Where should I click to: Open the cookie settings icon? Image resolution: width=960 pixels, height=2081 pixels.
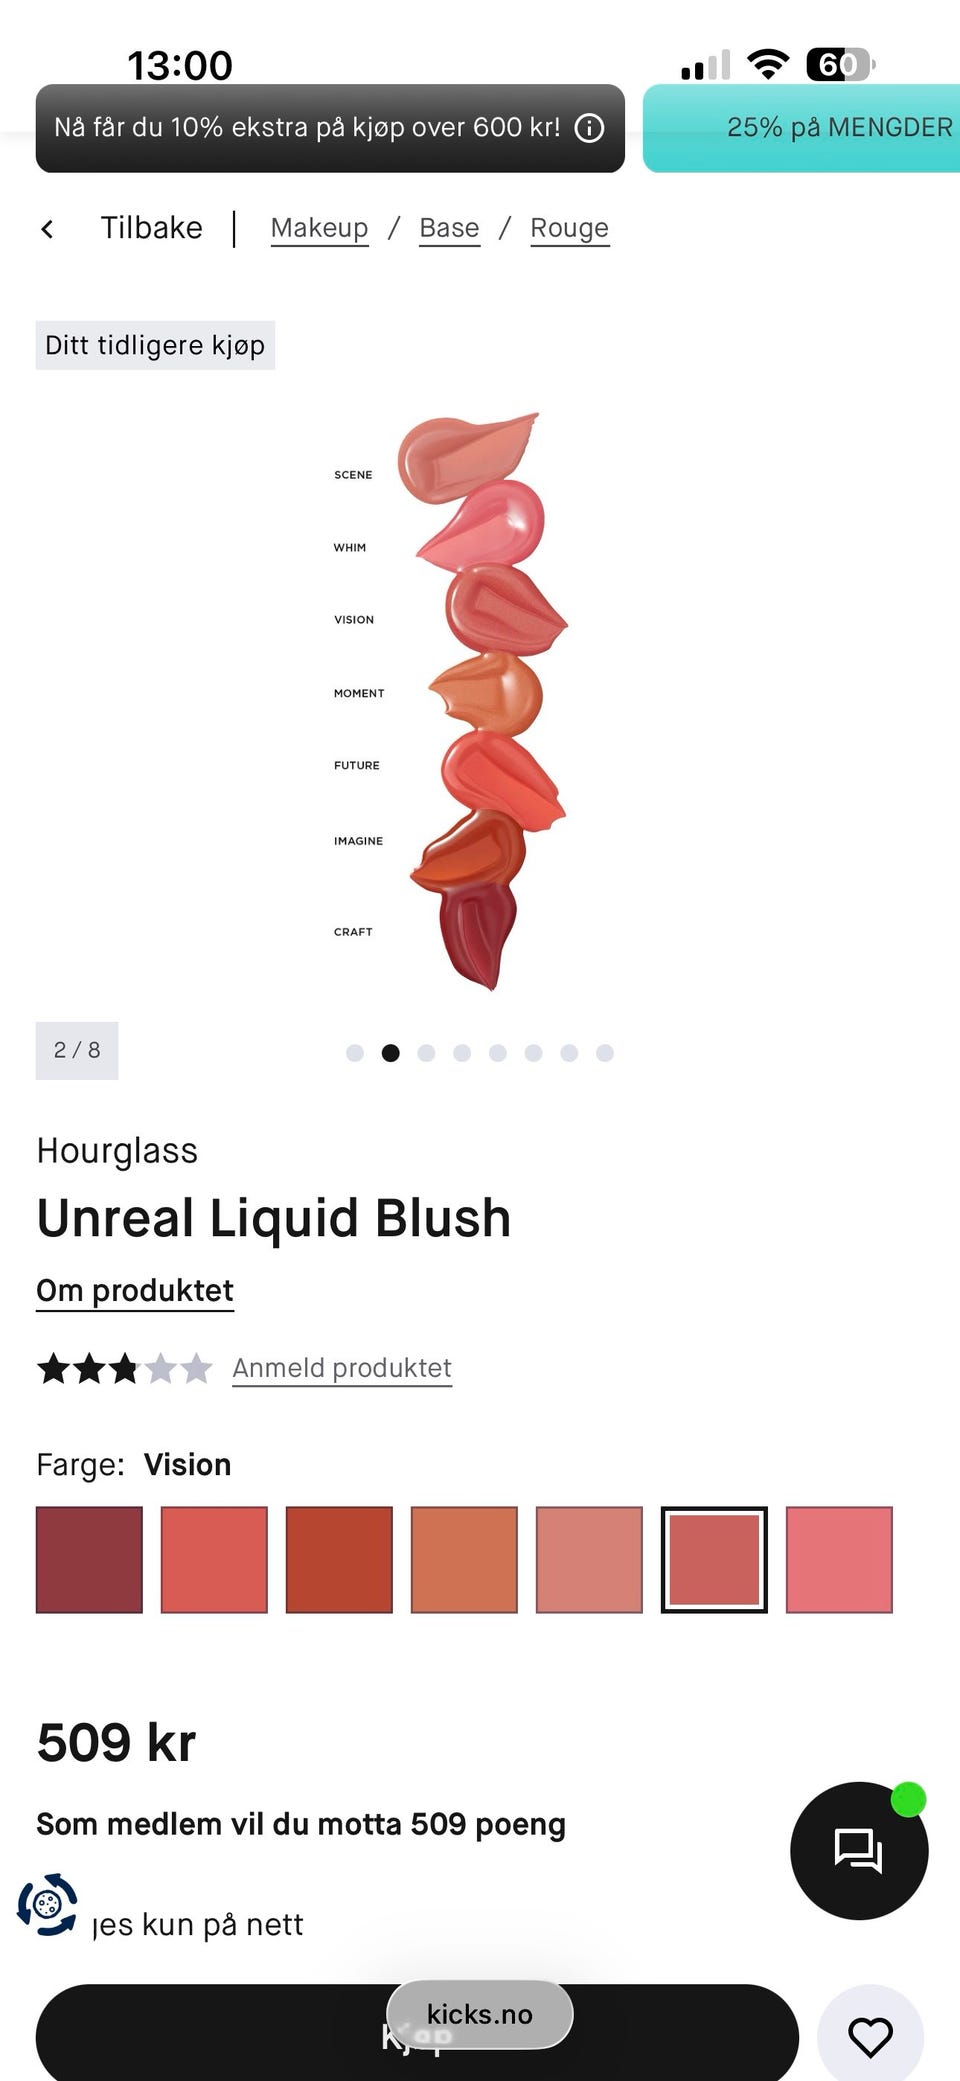47,1904
